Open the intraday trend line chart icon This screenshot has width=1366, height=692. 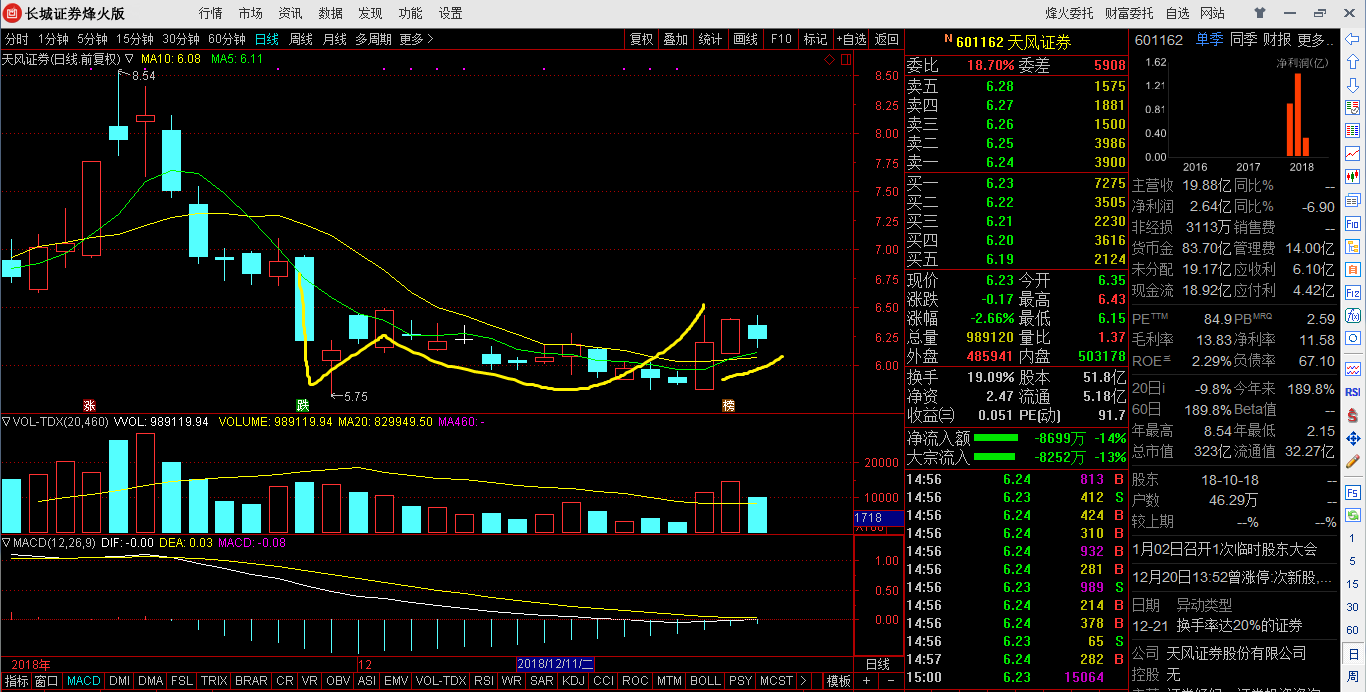coord(1353,153)
